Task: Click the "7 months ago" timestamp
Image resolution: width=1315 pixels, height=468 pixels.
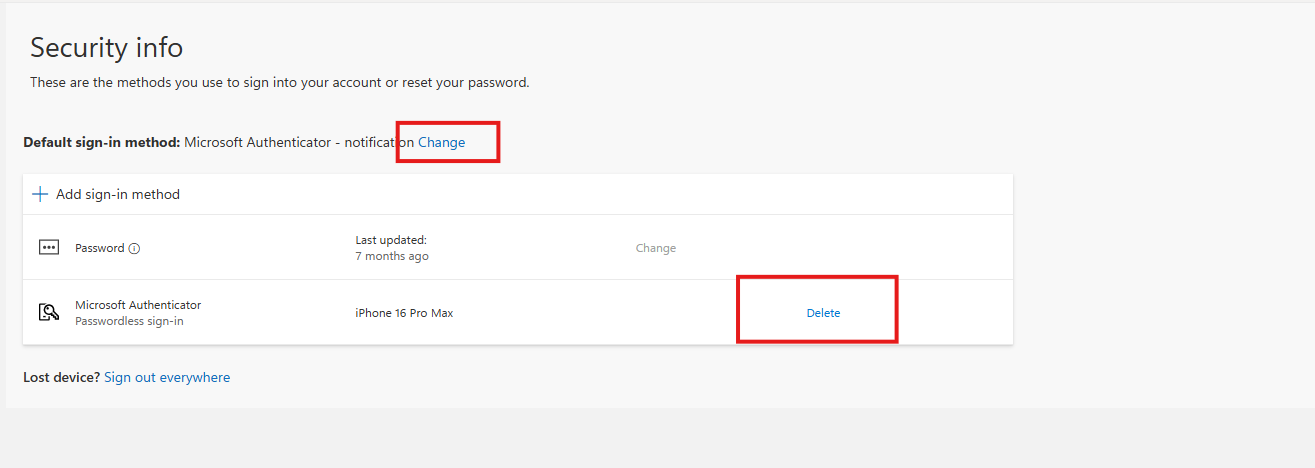Action: pyautogui.click(x=392, y=257)
